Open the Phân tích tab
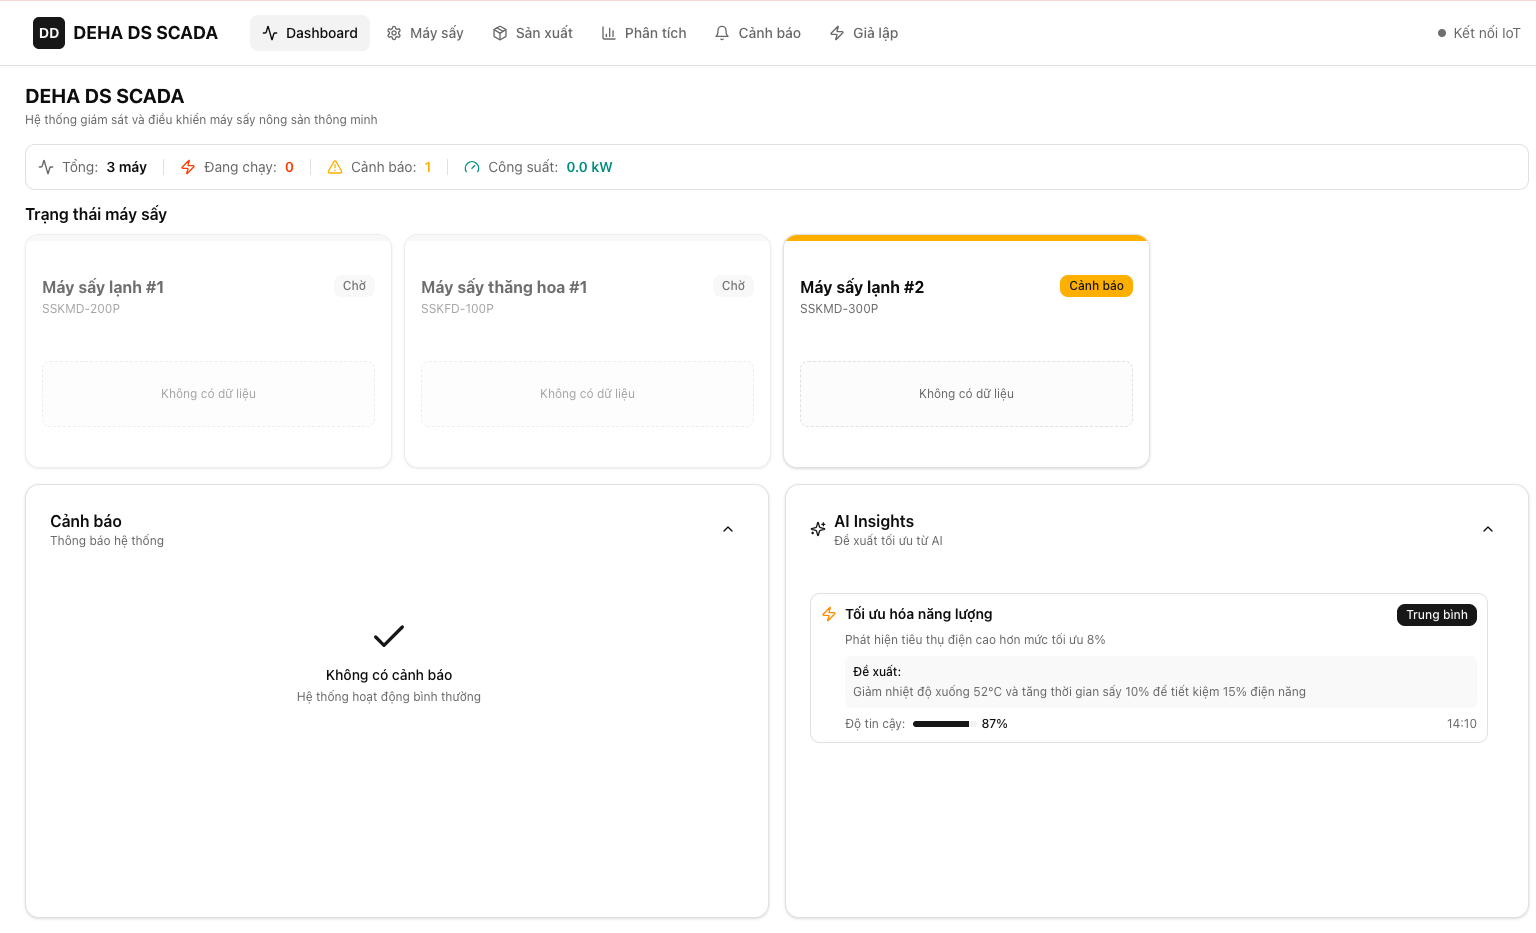1536x933 pixels. pos(644,33)
